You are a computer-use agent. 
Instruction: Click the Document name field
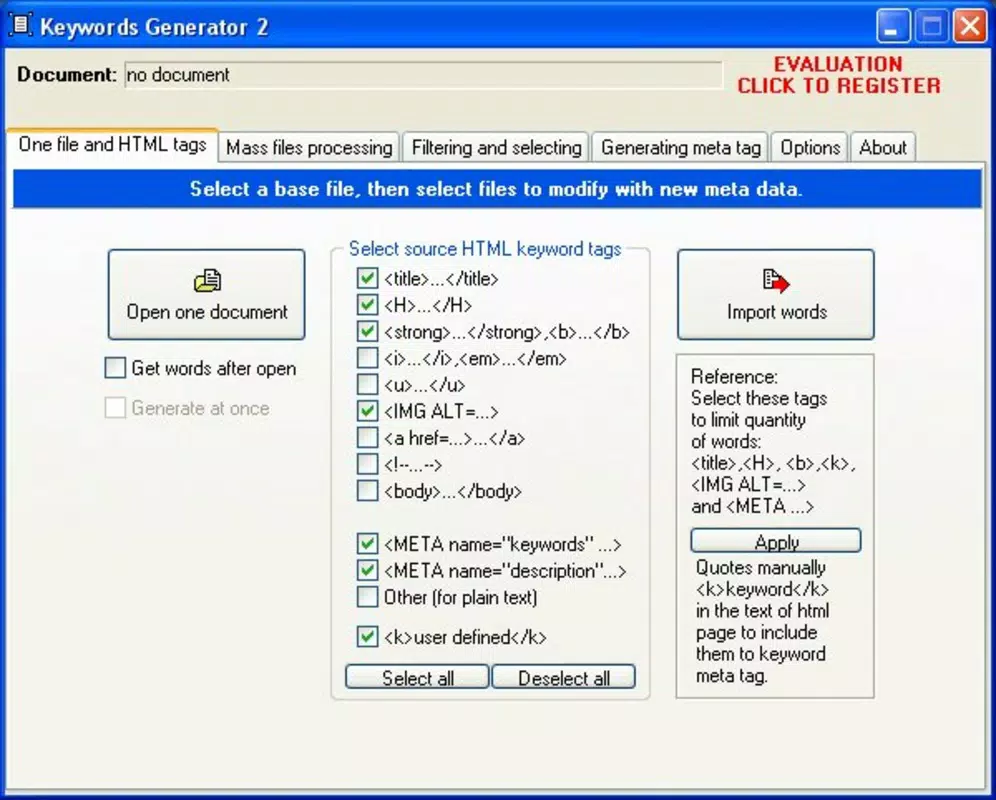pos(424,75)
